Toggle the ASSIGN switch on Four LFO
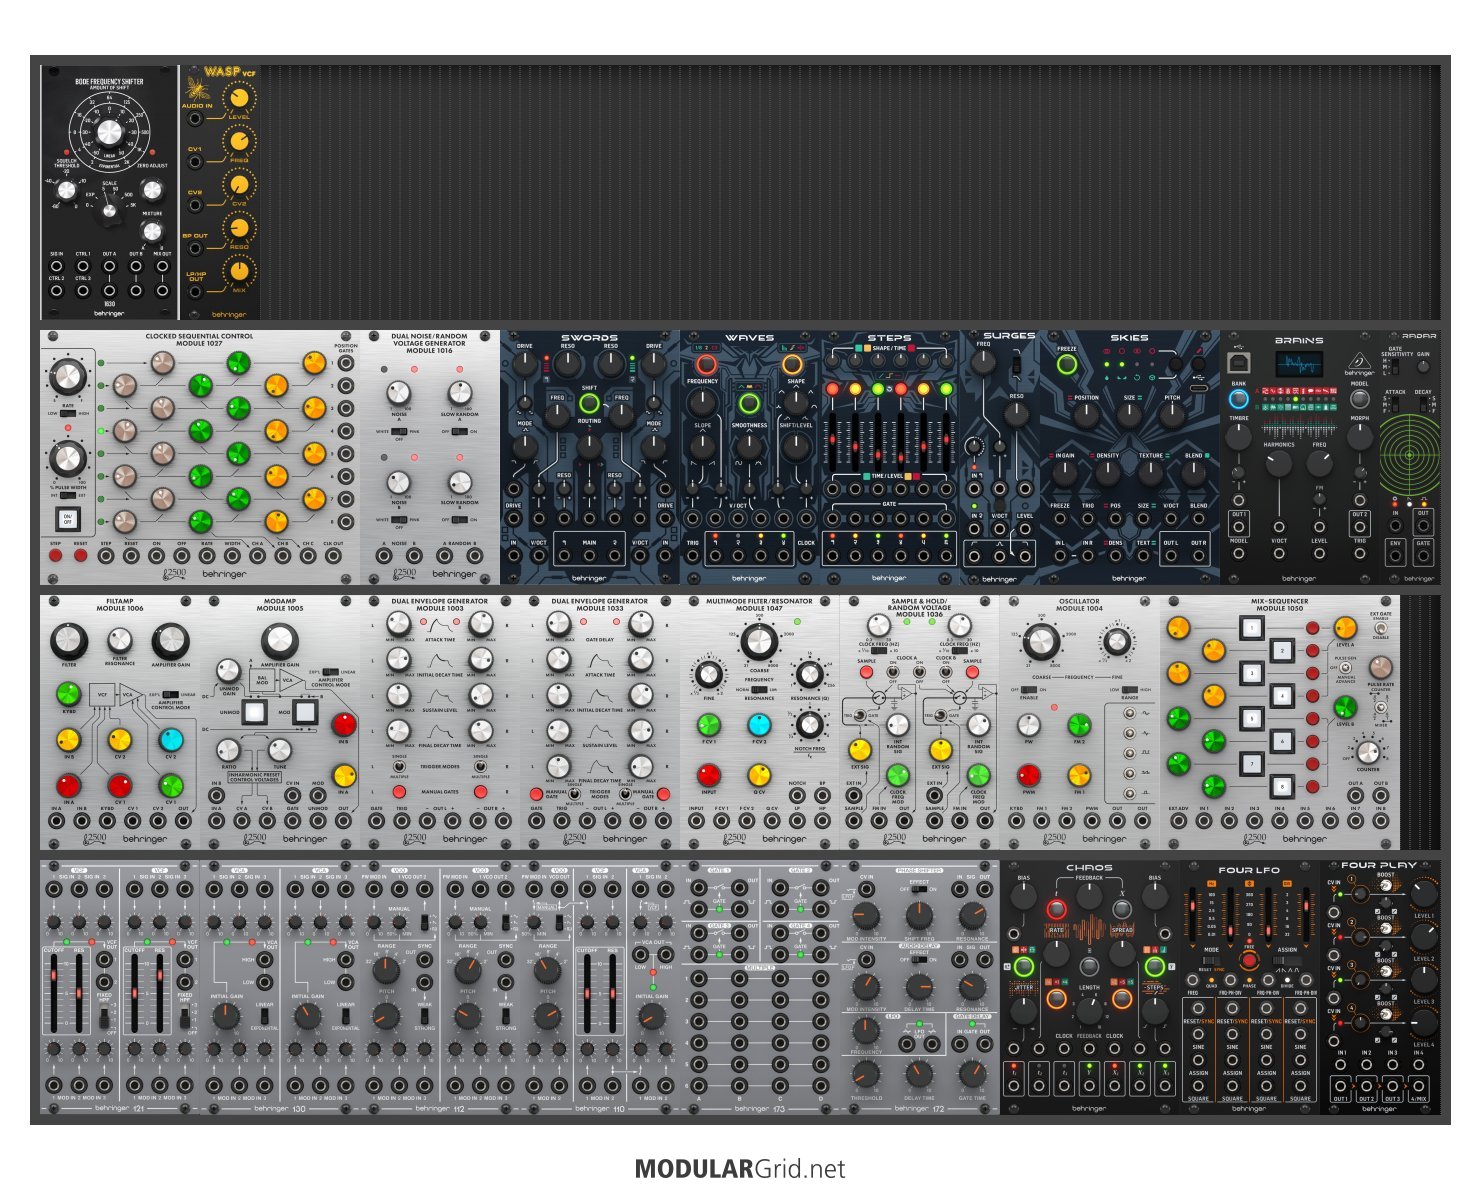 tap(1287, 960)
